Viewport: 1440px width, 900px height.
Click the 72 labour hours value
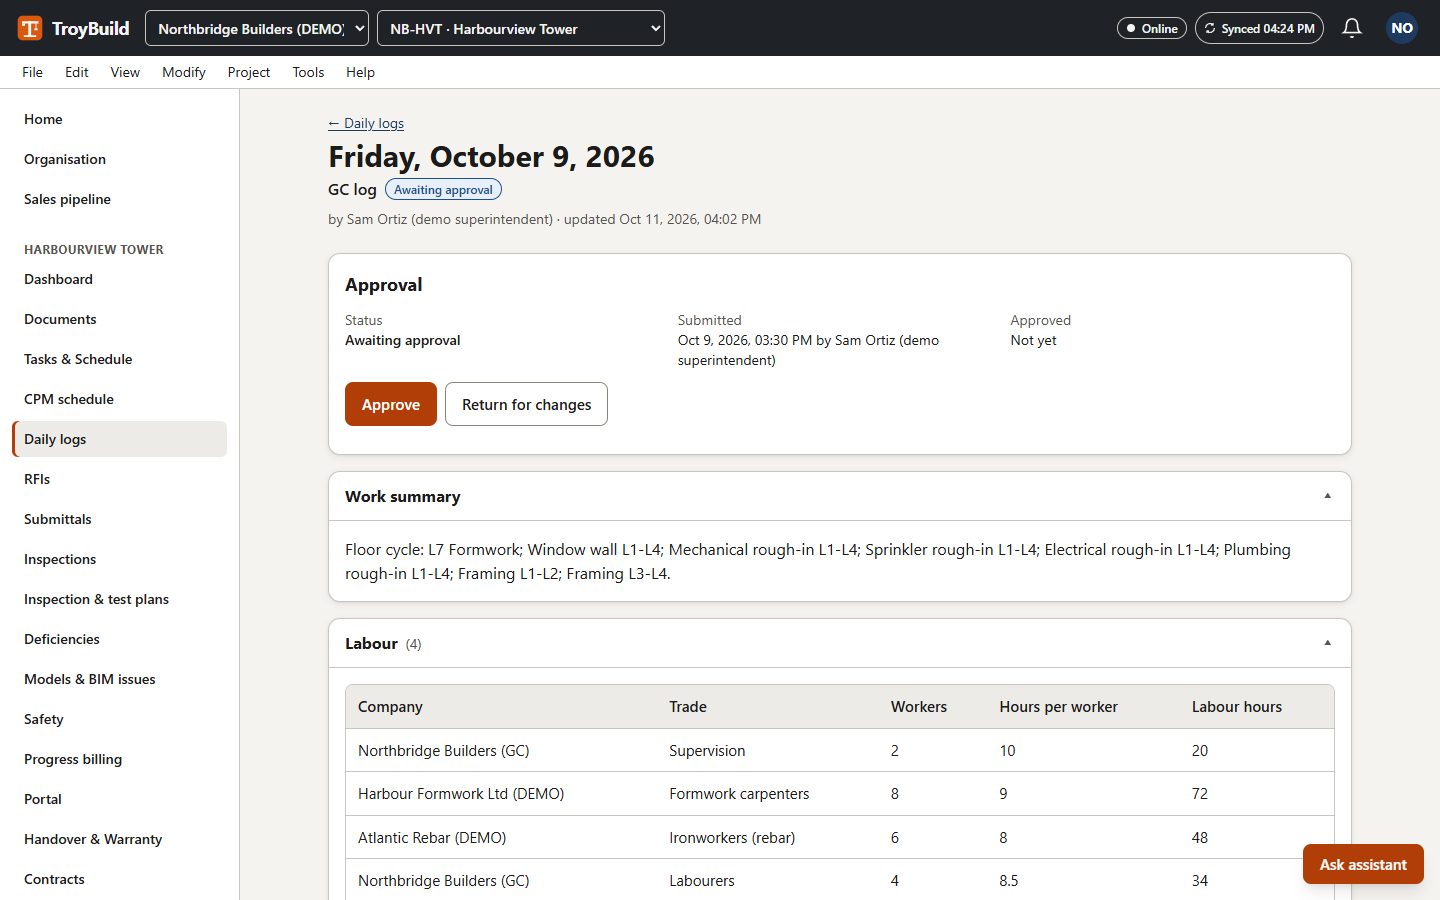[1200, 794]
